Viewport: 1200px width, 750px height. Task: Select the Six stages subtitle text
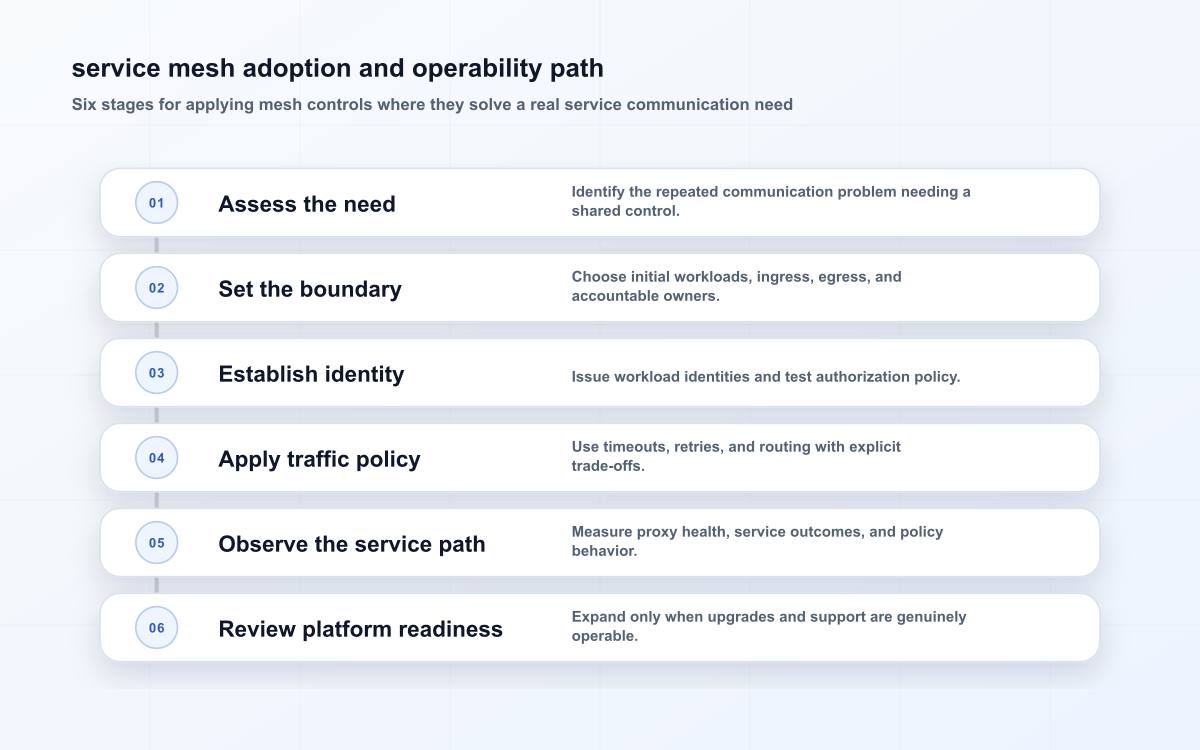[432, 105]
